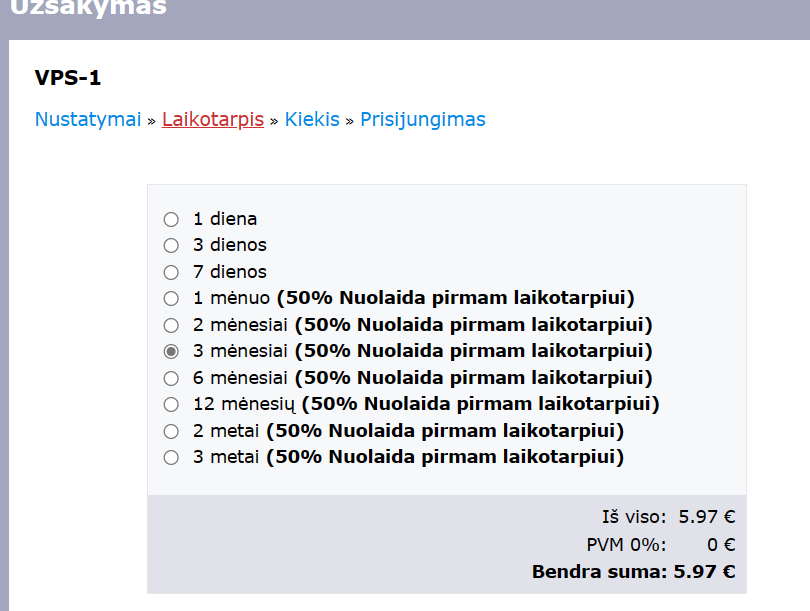Click the 12 mėnesių discount label text
This screenshot has height=611, width=810.
(x=480, y=404)
